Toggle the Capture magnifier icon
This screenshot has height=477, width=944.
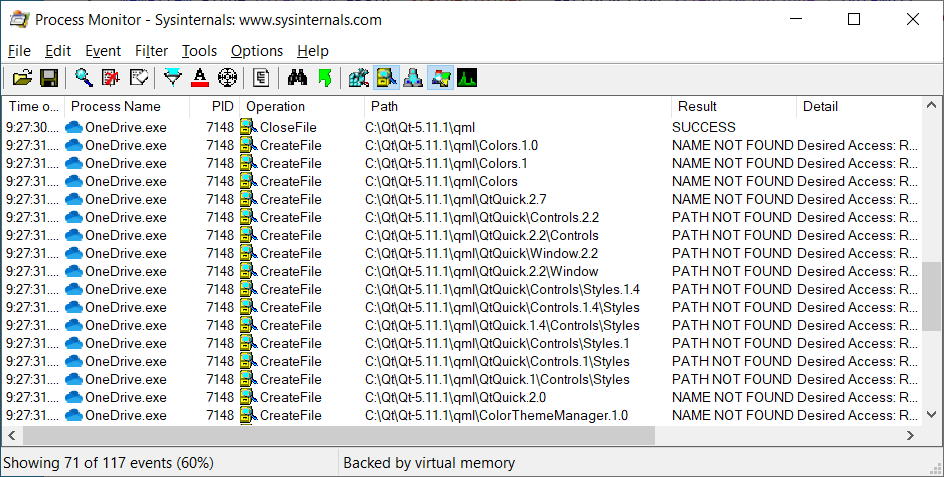click(84, 78)
